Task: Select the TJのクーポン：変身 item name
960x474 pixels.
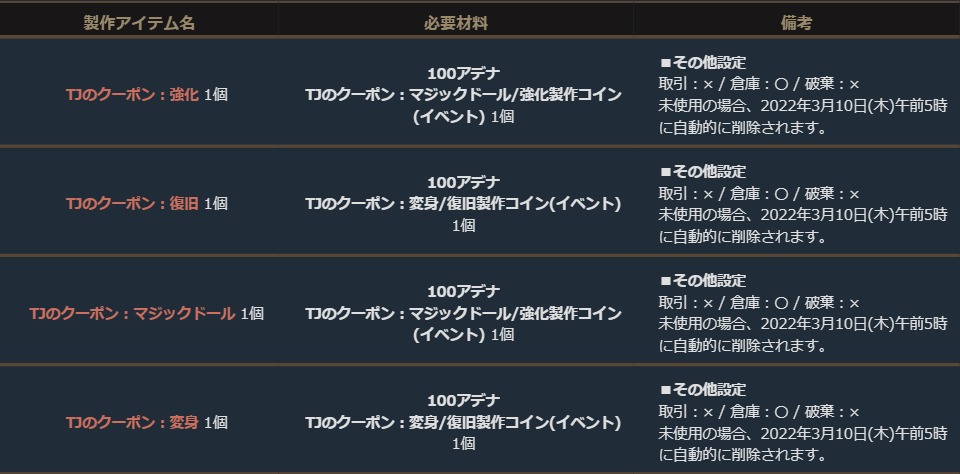Action: (x=132, y=422)
